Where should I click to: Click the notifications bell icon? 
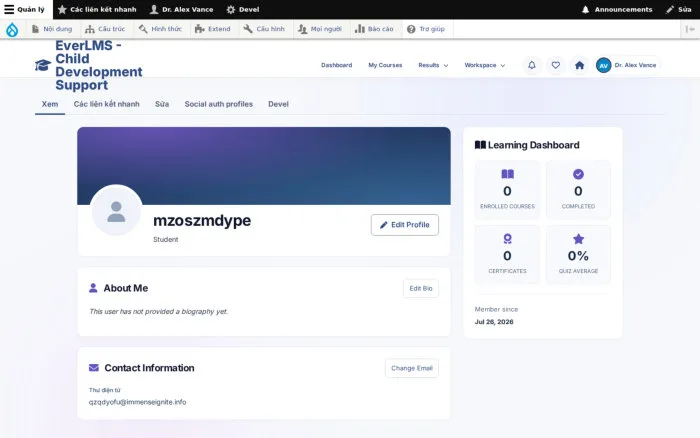click(x=532, y=65)
